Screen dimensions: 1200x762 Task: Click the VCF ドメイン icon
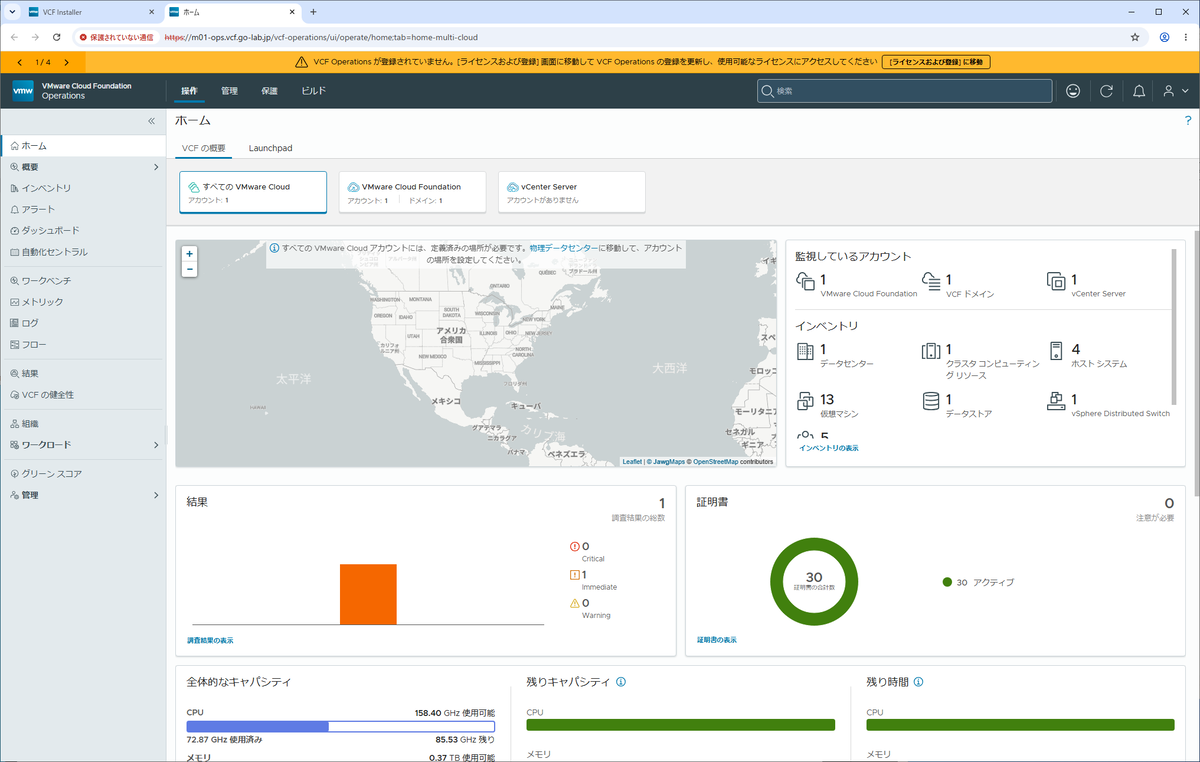click(930, 282)
